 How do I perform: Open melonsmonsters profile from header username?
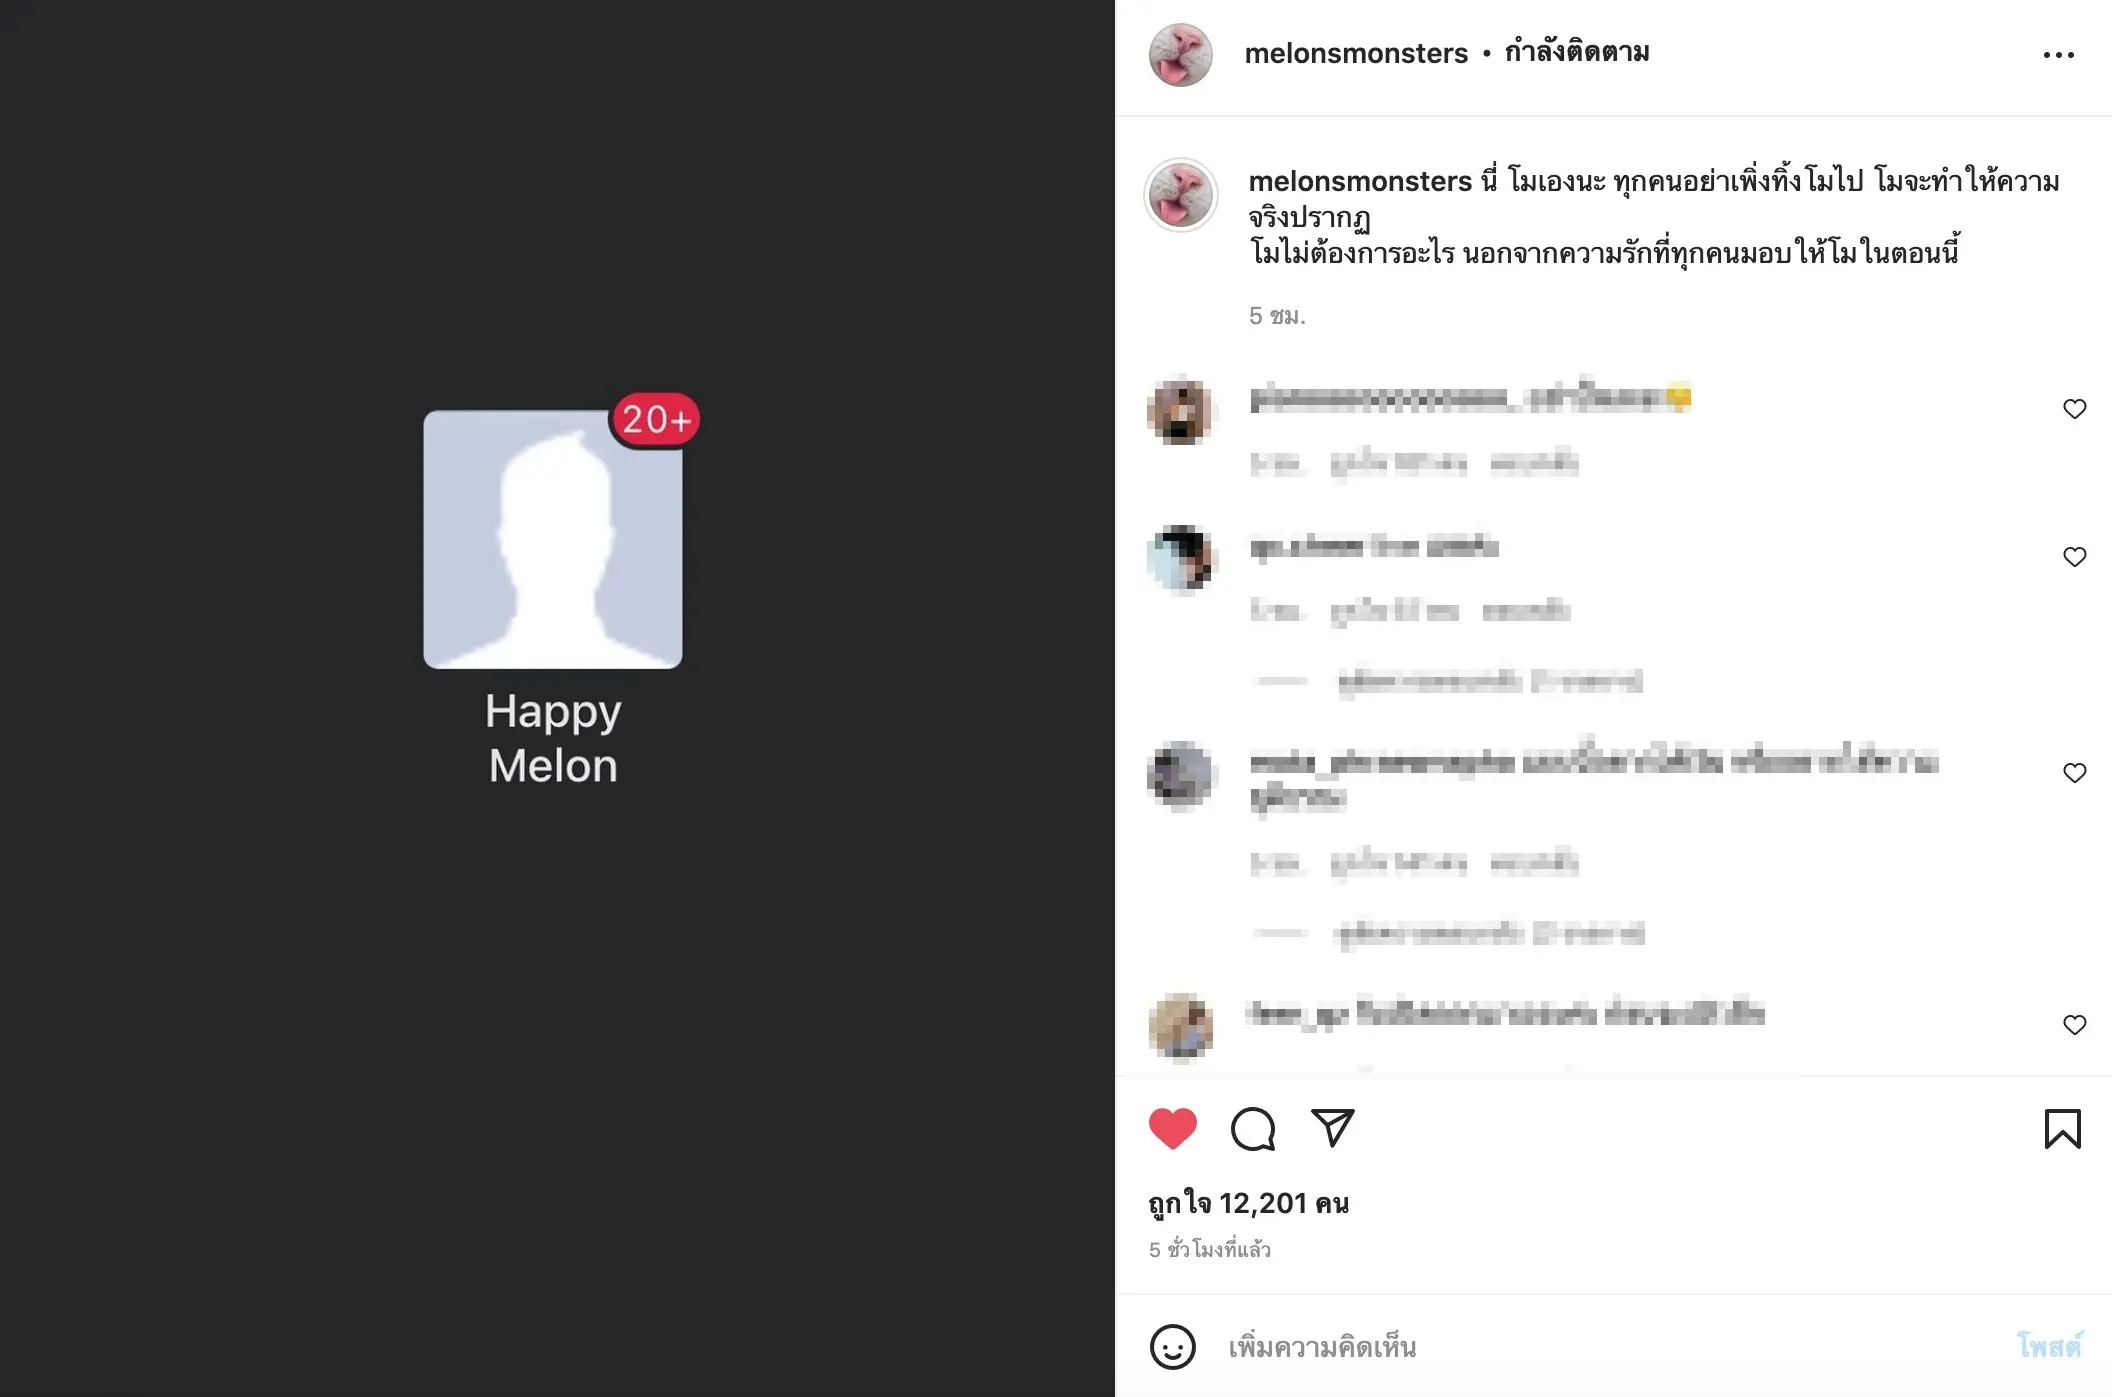coord(1356,53)
